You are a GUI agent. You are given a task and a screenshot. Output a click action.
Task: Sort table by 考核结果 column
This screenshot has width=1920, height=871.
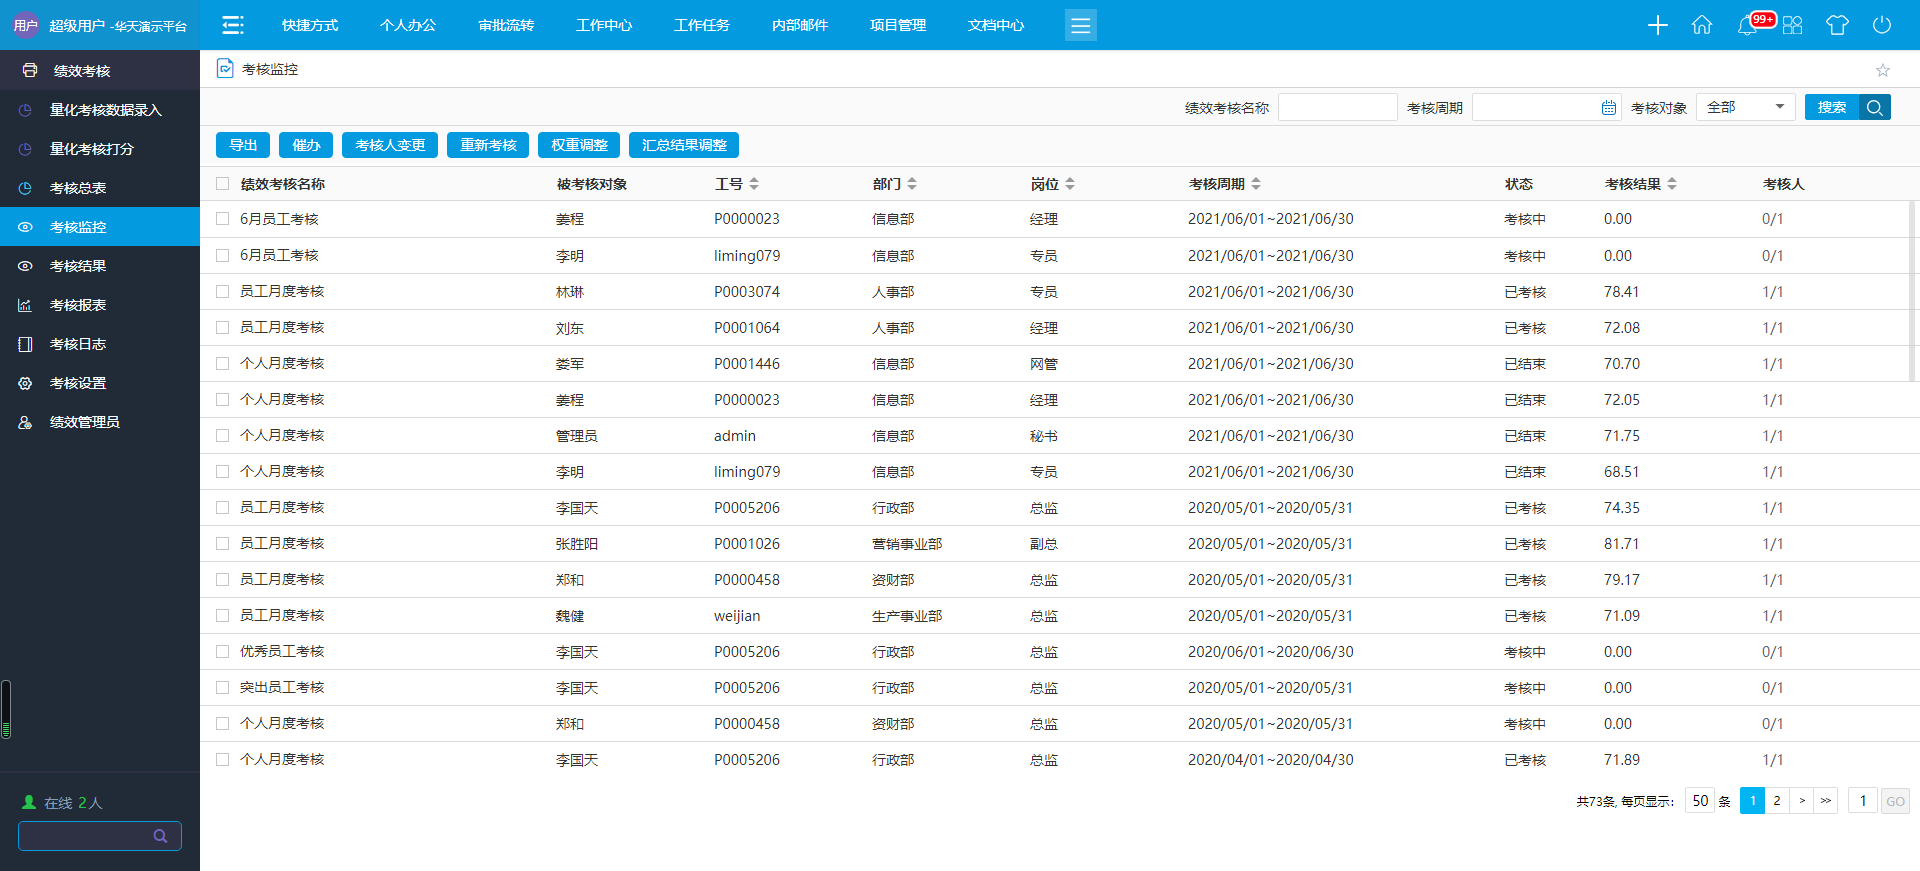(x=1672, y=184)
